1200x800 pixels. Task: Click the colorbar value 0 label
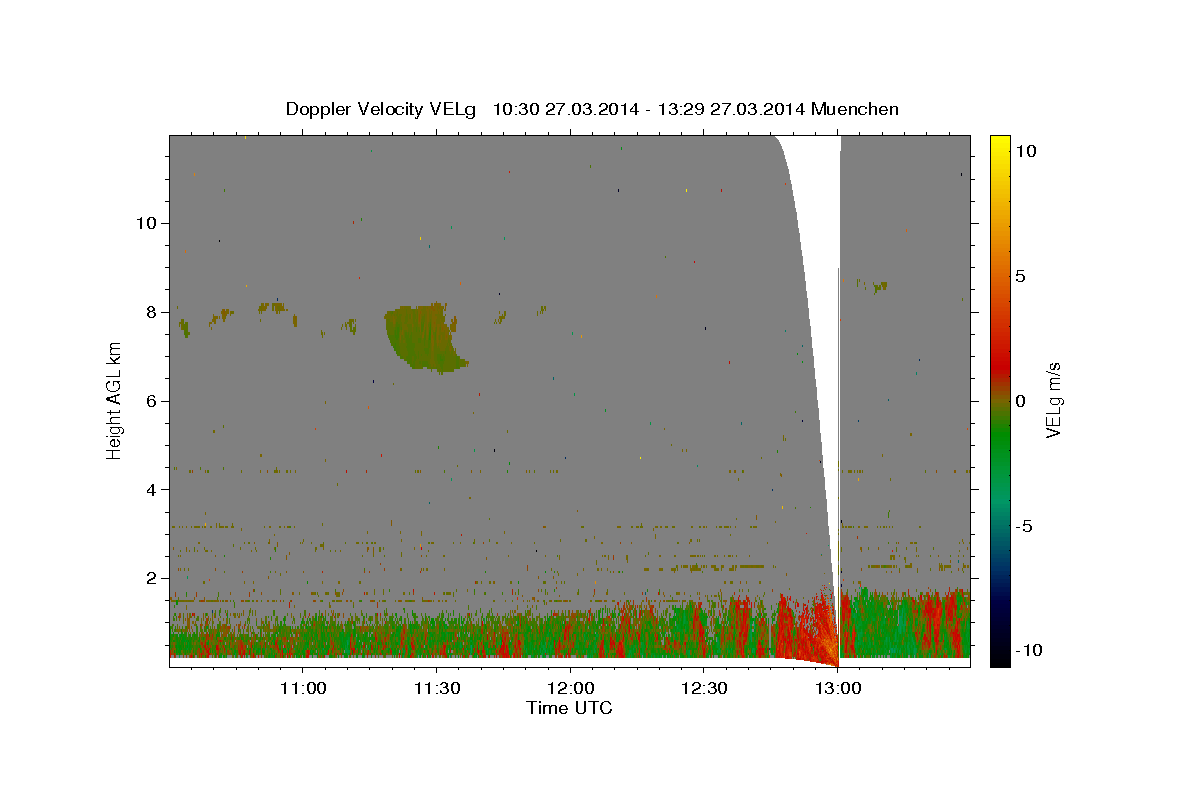point(1020,401)
